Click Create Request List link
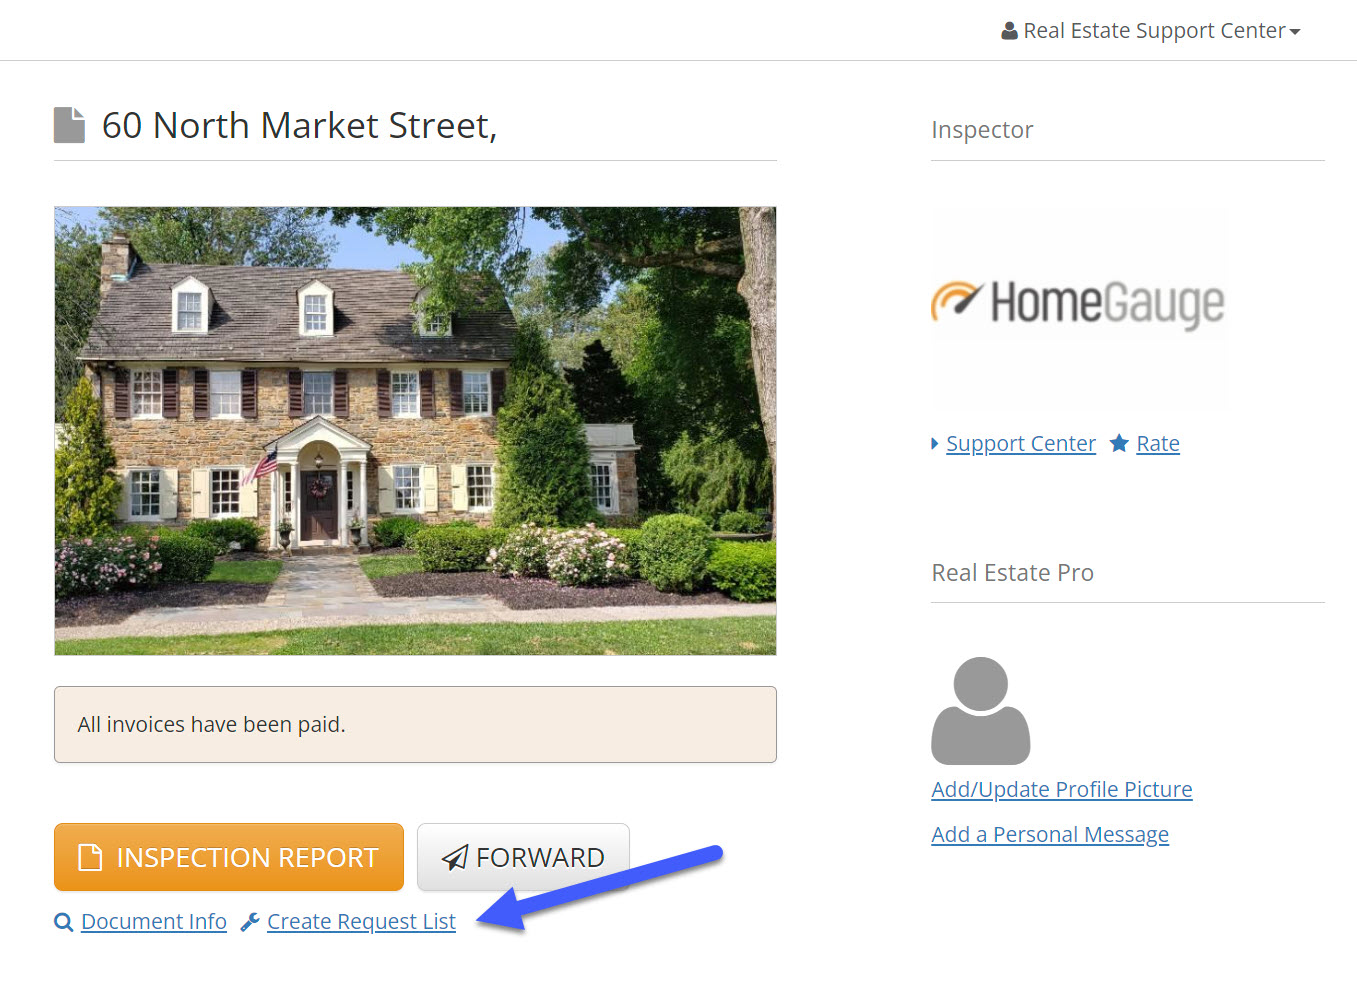Viewport: 1357px width, 985px height. tap(361, 922)
